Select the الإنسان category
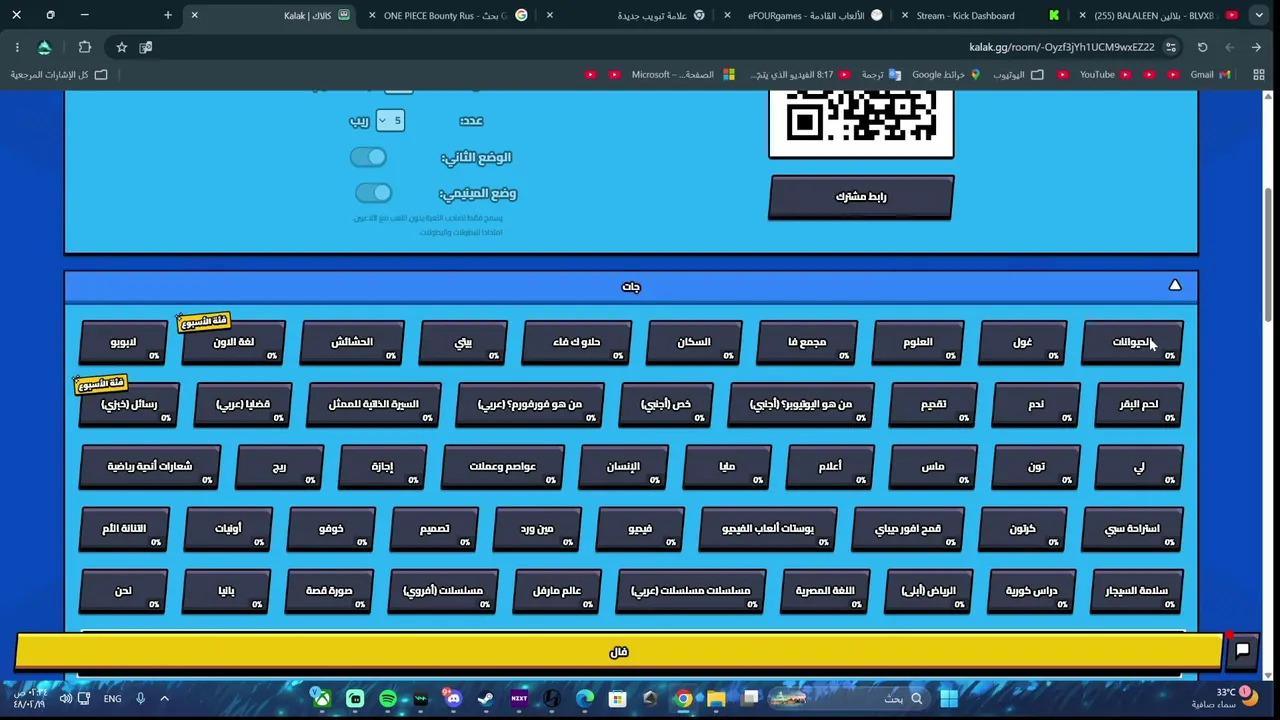 pyautogui.click(x=623, y=467)
